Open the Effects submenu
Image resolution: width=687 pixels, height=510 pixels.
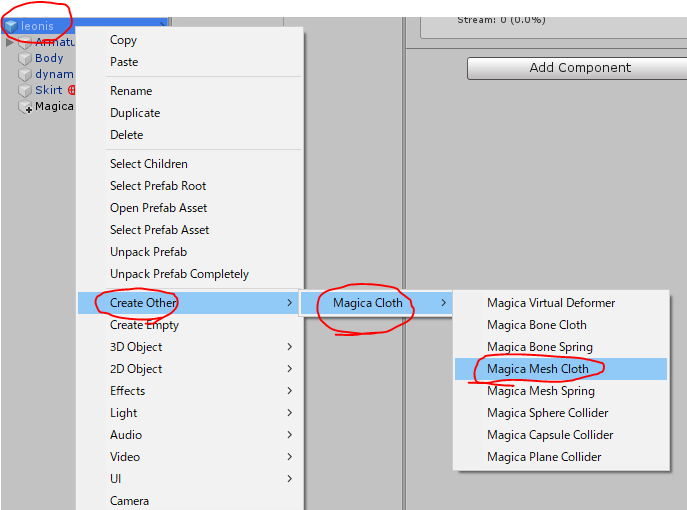191,390
